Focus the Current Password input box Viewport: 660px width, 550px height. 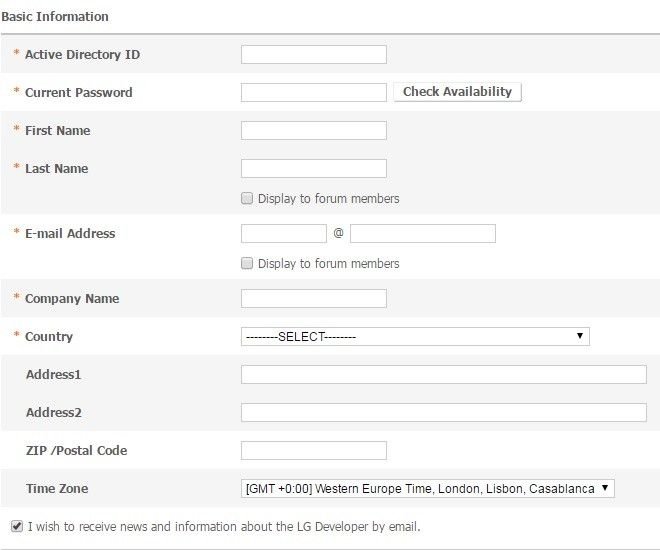[x=314, y=93]
